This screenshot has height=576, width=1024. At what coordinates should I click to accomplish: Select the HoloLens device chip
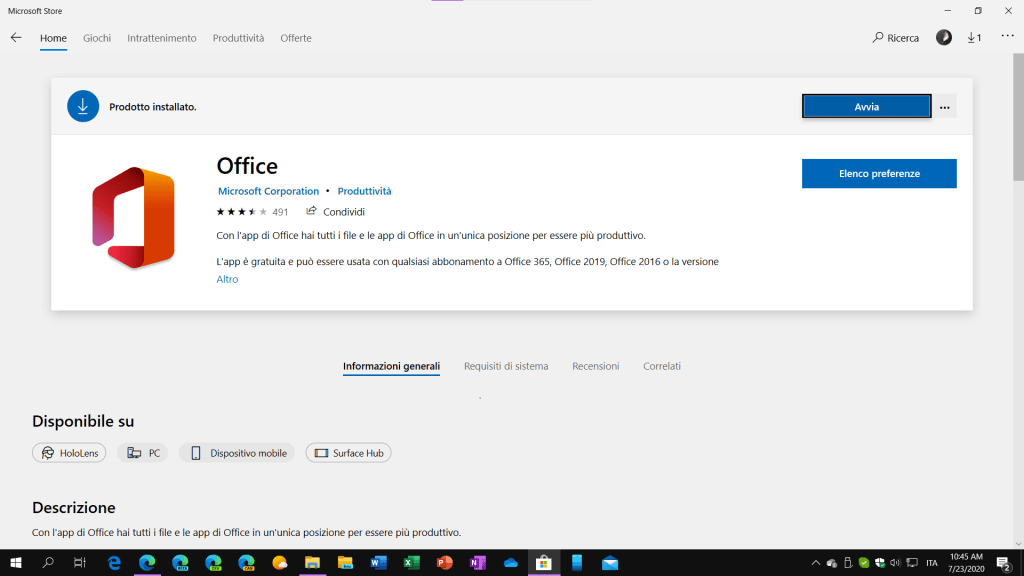pos(70,453)
